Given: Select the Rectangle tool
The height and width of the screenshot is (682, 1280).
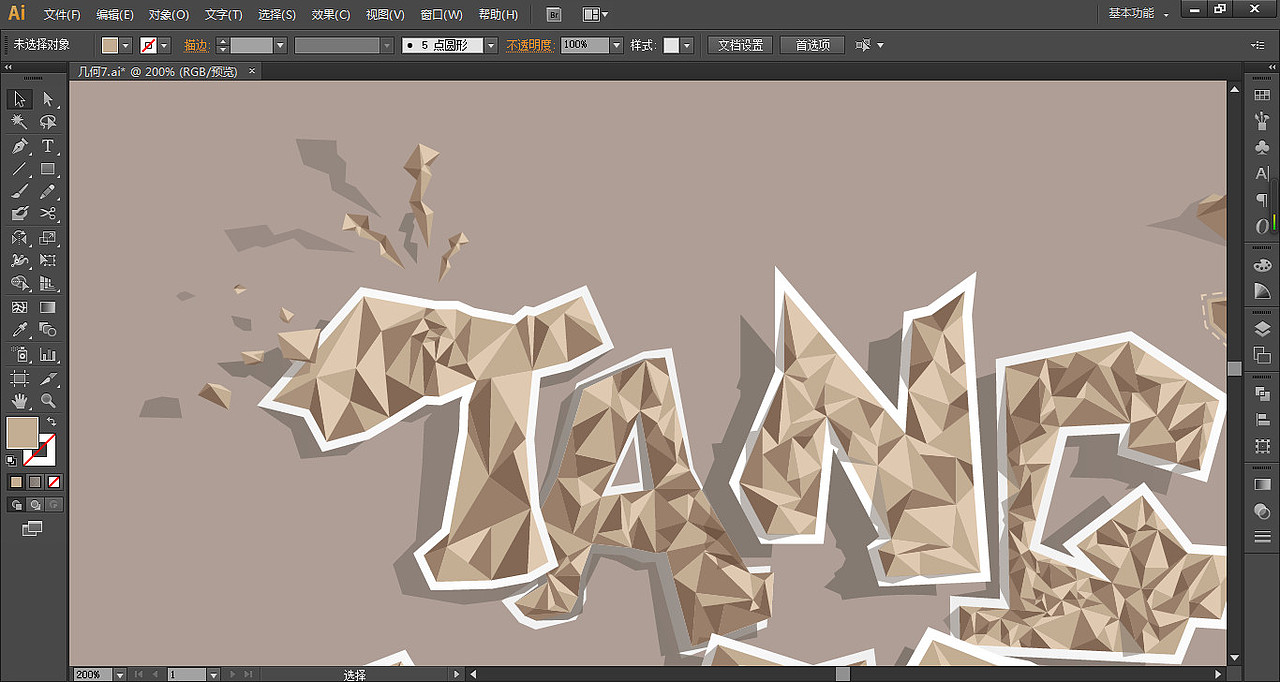Looking at the screenshot, I should [x=47, y=169].
